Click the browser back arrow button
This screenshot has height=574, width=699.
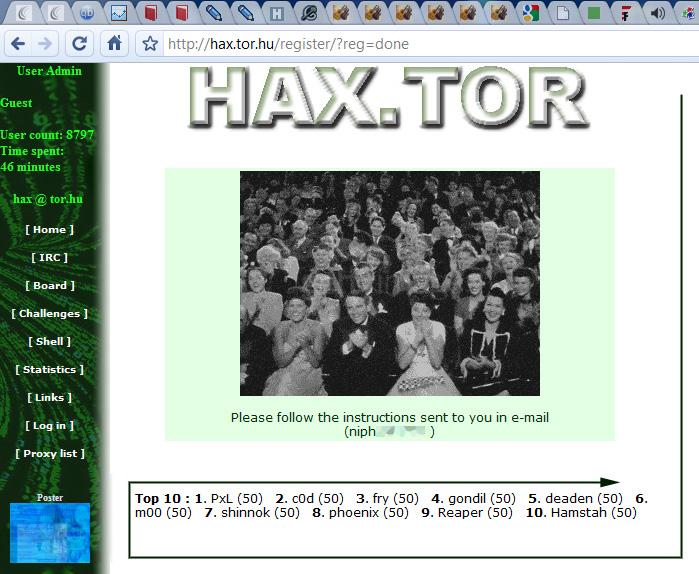pos(18,44)
